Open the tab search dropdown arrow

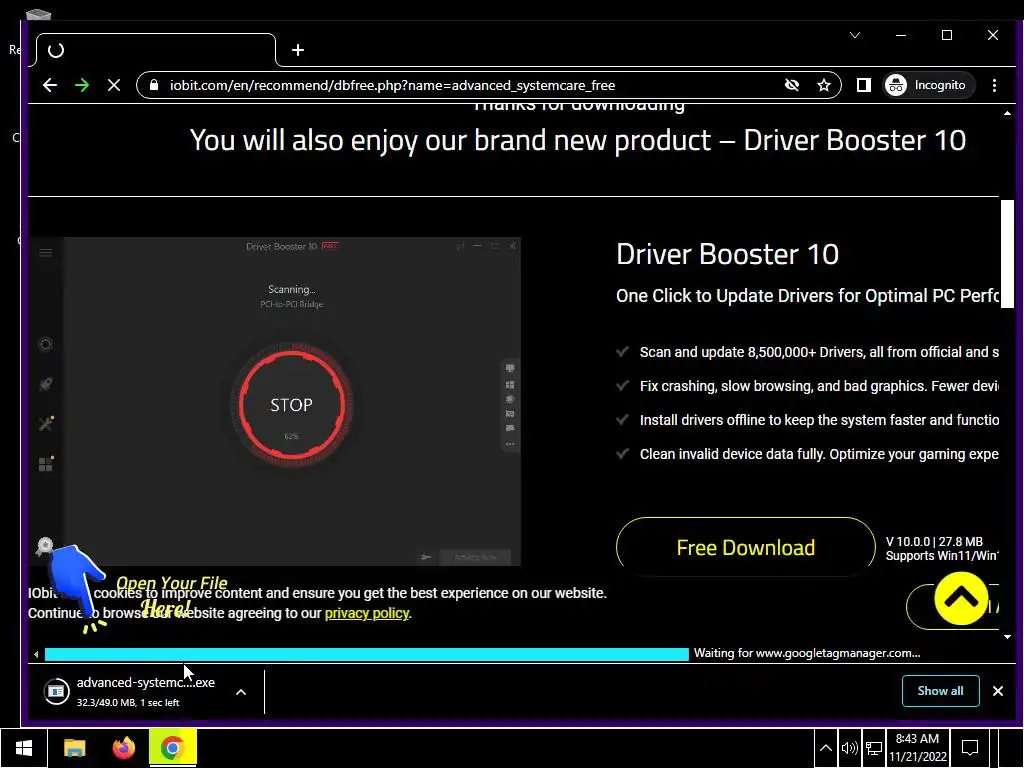click(855, 35)
